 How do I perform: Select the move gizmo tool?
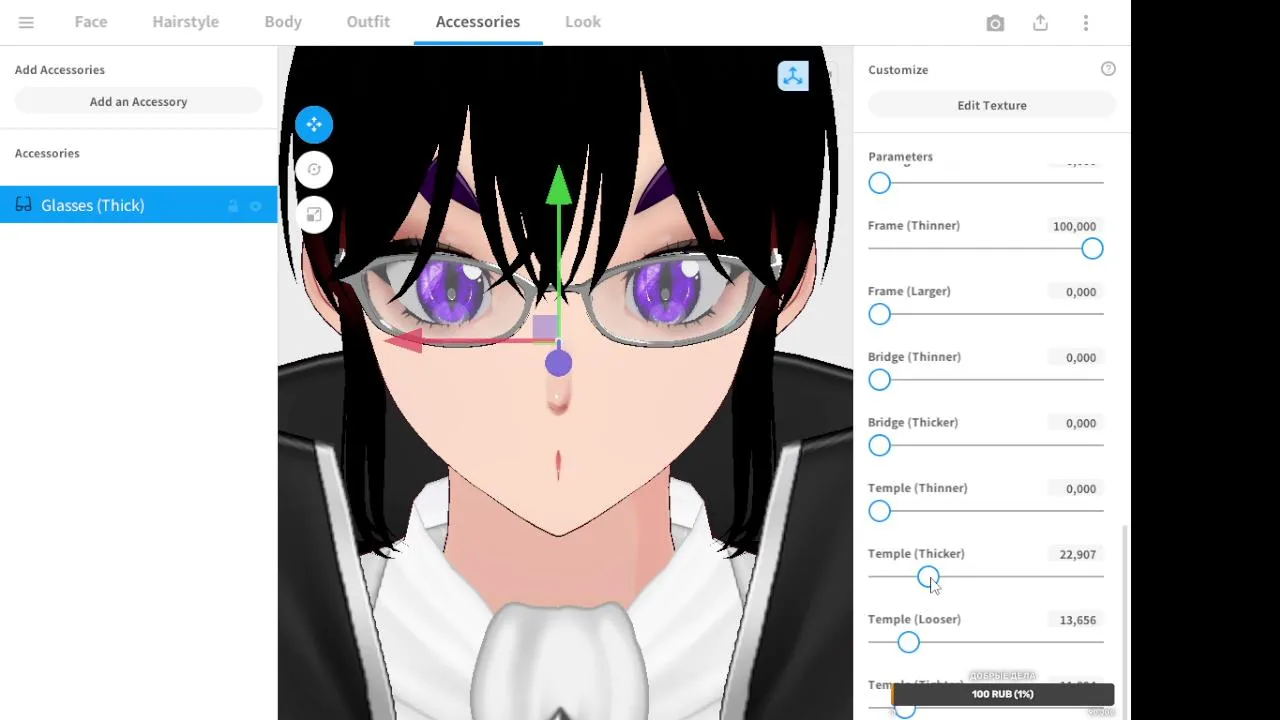pyautogui.click(x=314, y=125)
